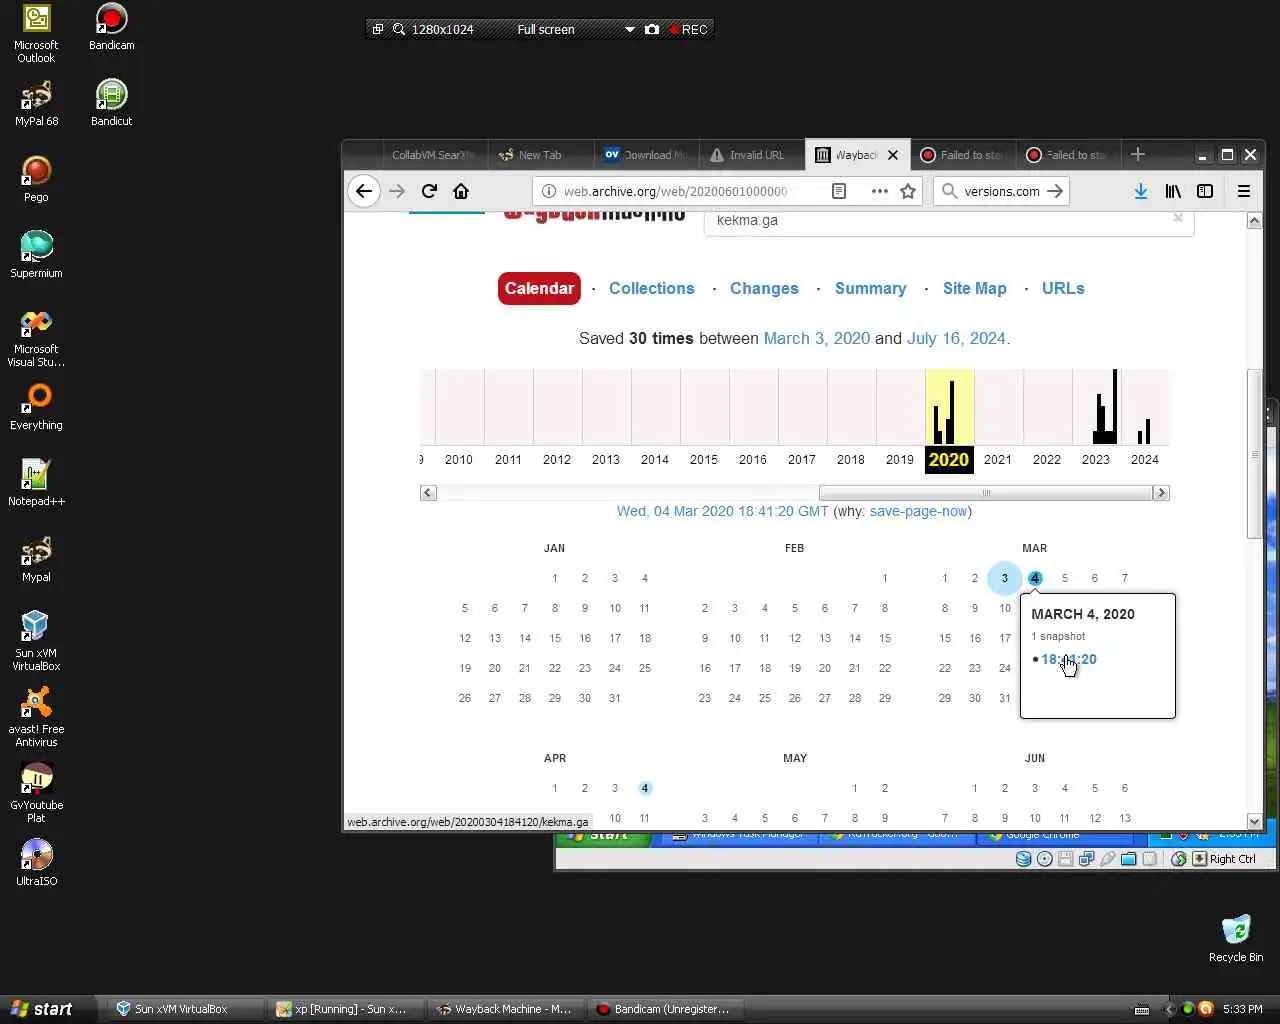
Task: Open the March 3, 2020 first capture link
Action: coord(816,338)
